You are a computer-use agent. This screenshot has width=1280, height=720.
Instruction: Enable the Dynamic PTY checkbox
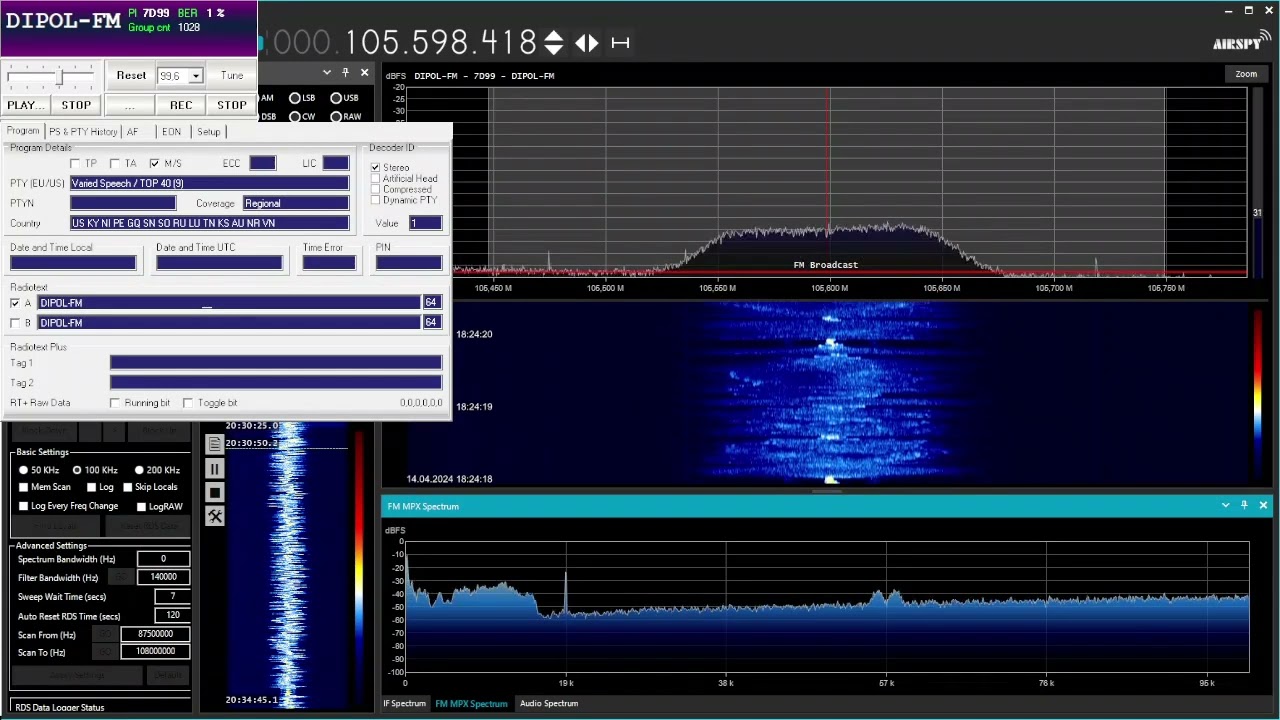376,200
